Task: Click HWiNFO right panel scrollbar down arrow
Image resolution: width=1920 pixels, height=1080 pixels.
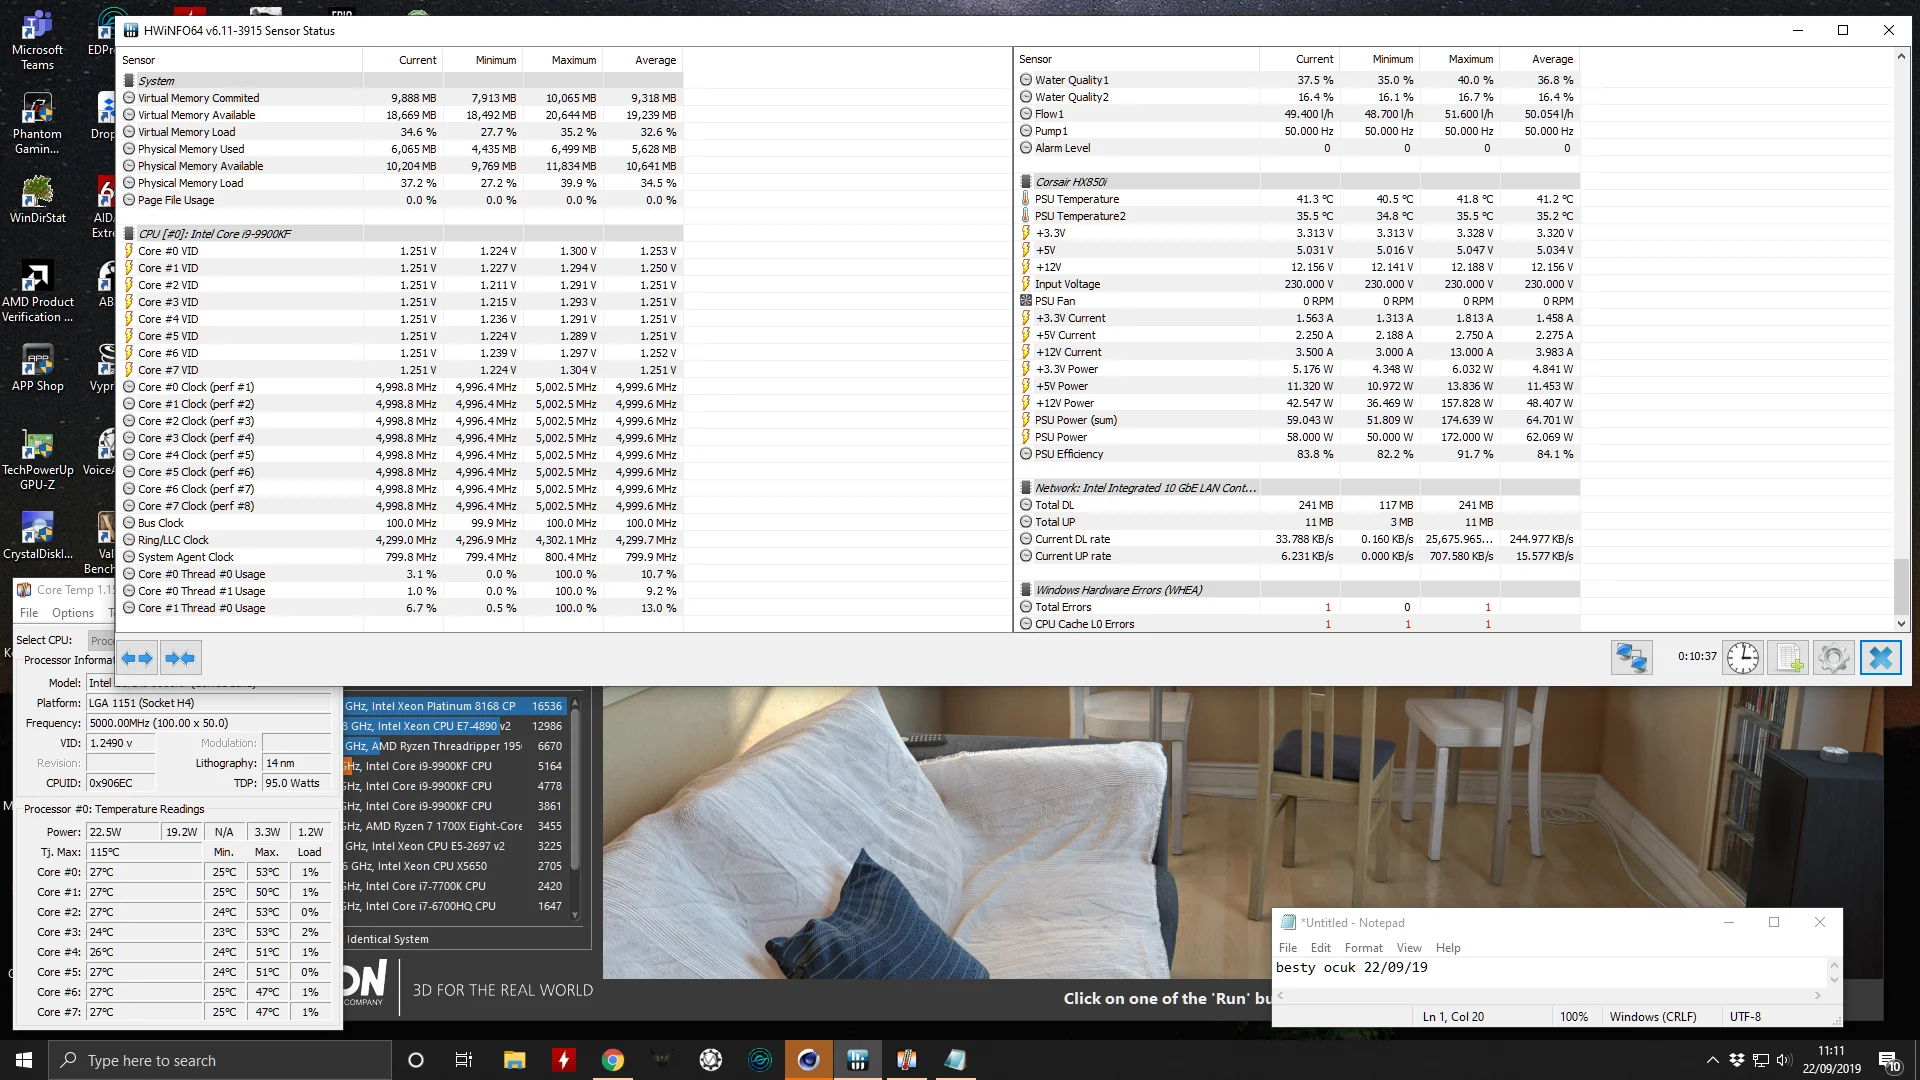Action: click(x=1901, y=624)
